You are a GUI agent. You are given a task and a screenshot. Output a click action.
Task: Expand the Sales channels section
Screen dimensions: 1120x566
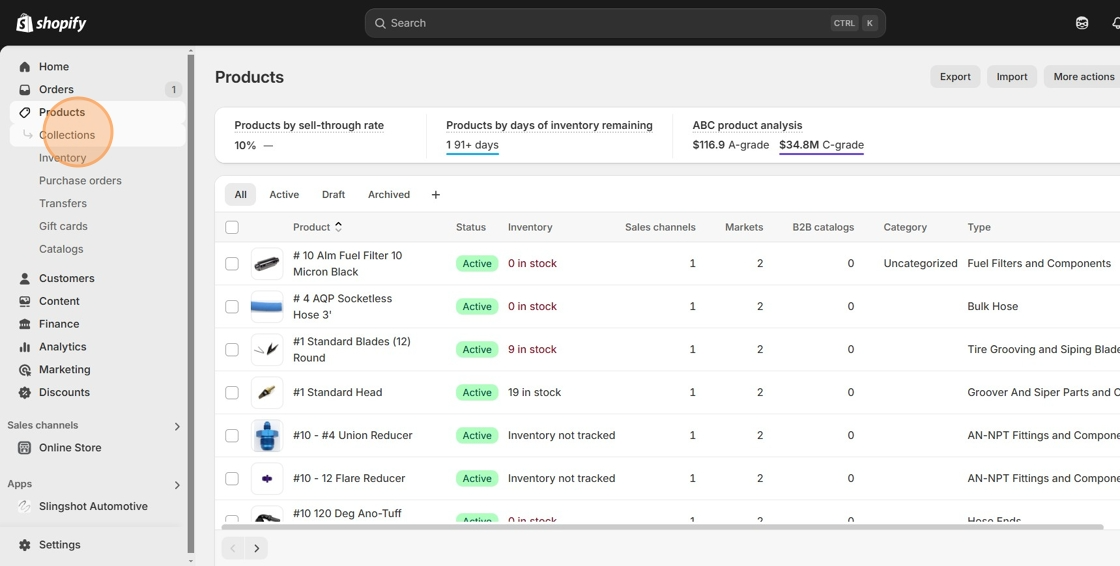coord(177,426)
